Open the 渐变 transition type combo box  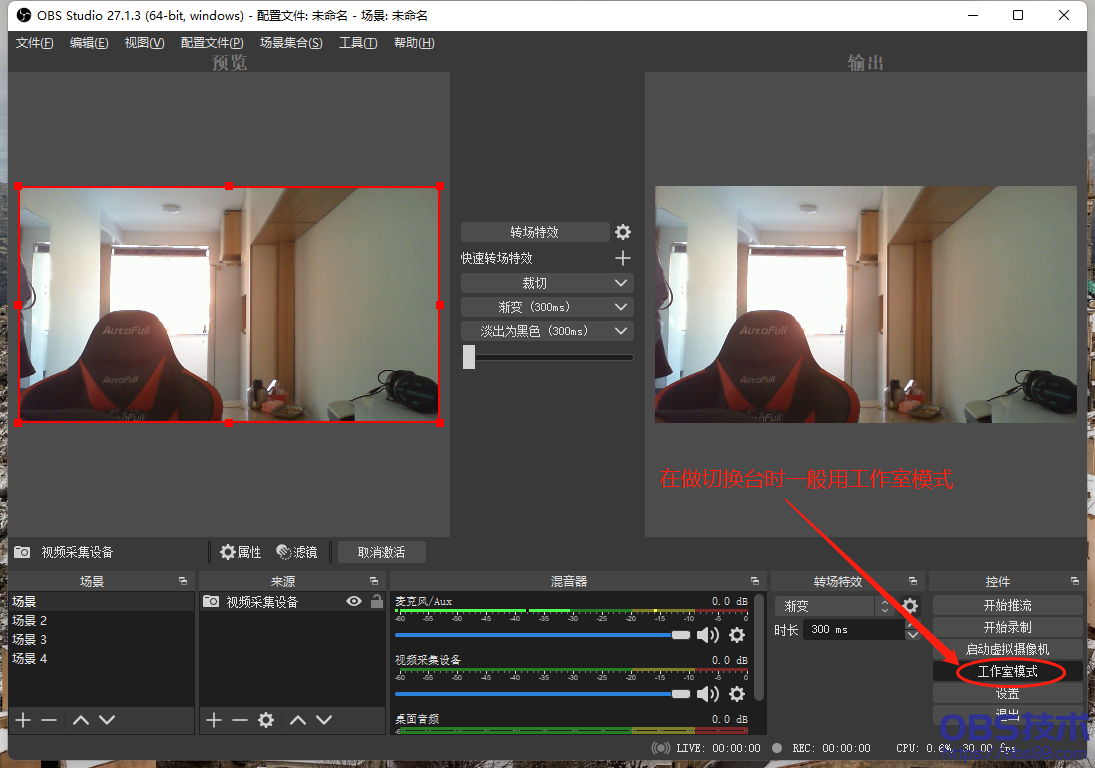pyautogui.click(x=834, y=606)
